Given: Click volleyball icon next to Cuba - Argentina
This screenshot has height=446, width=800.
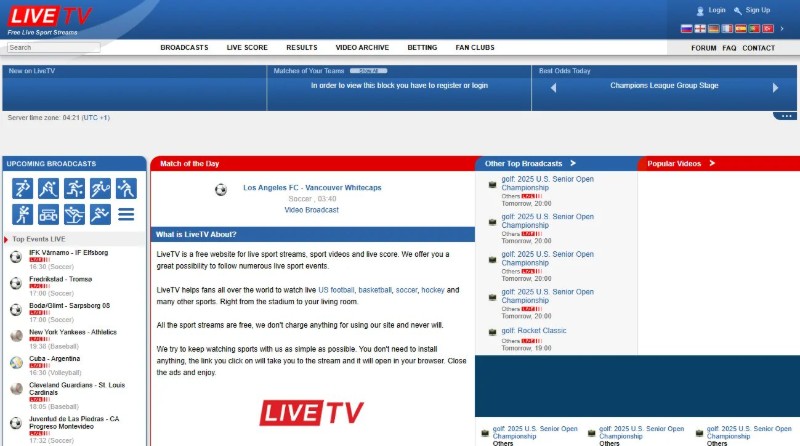Looking at the screenshot, I should coord(16,362).
